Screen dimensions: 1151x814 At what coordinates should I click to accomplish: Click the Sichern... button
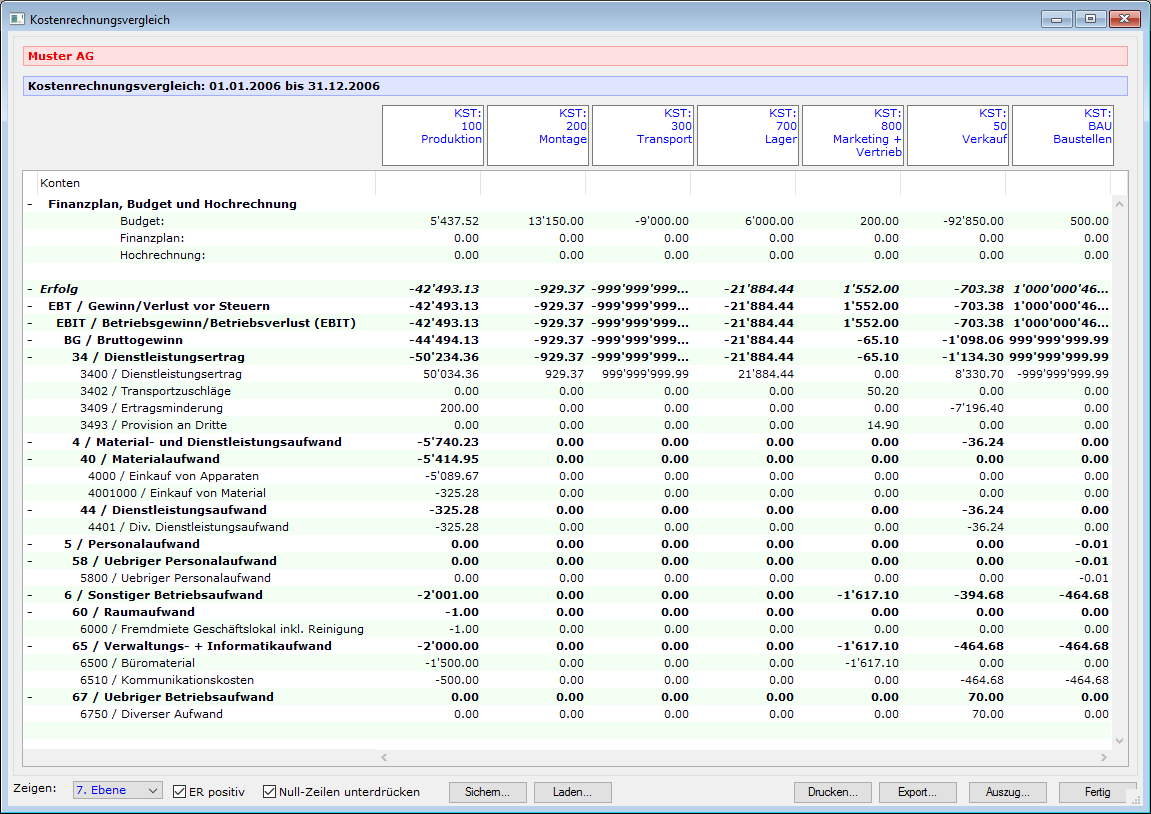(487, 792)
